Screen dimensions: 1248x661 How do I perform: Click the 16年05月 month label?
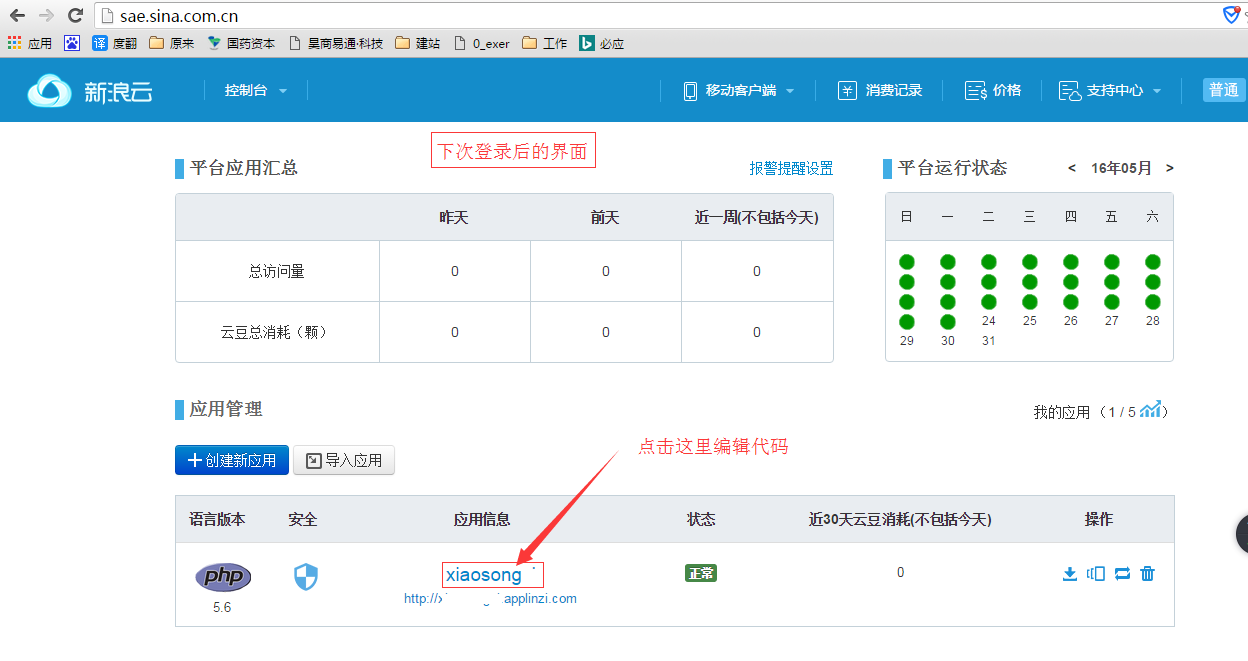1121,168
